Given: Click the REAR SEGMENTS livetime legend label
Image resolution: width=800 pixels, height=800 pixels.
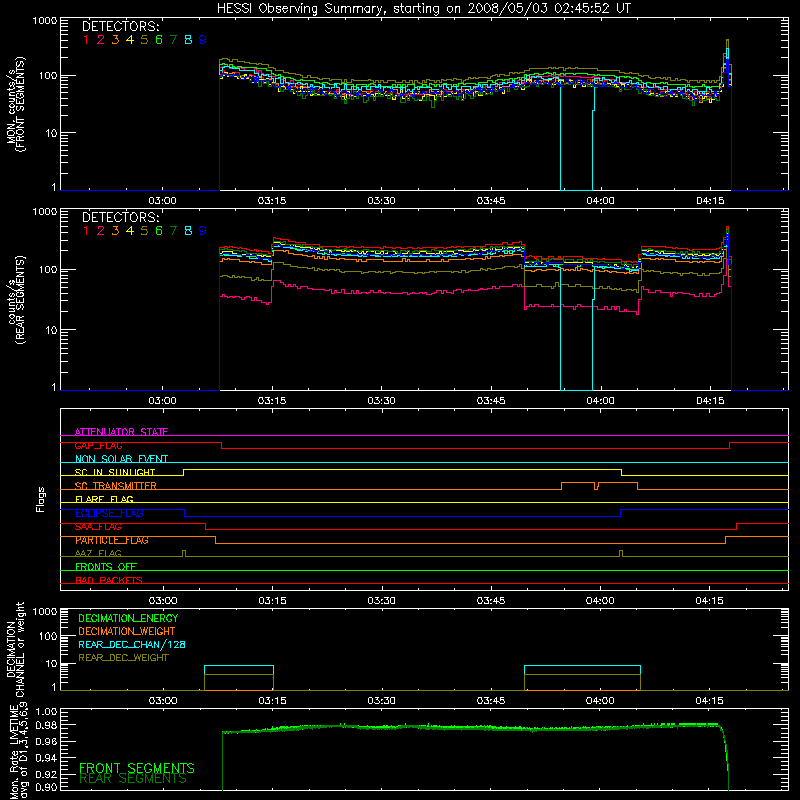Looking at the screenshot, I should [133, 779].
